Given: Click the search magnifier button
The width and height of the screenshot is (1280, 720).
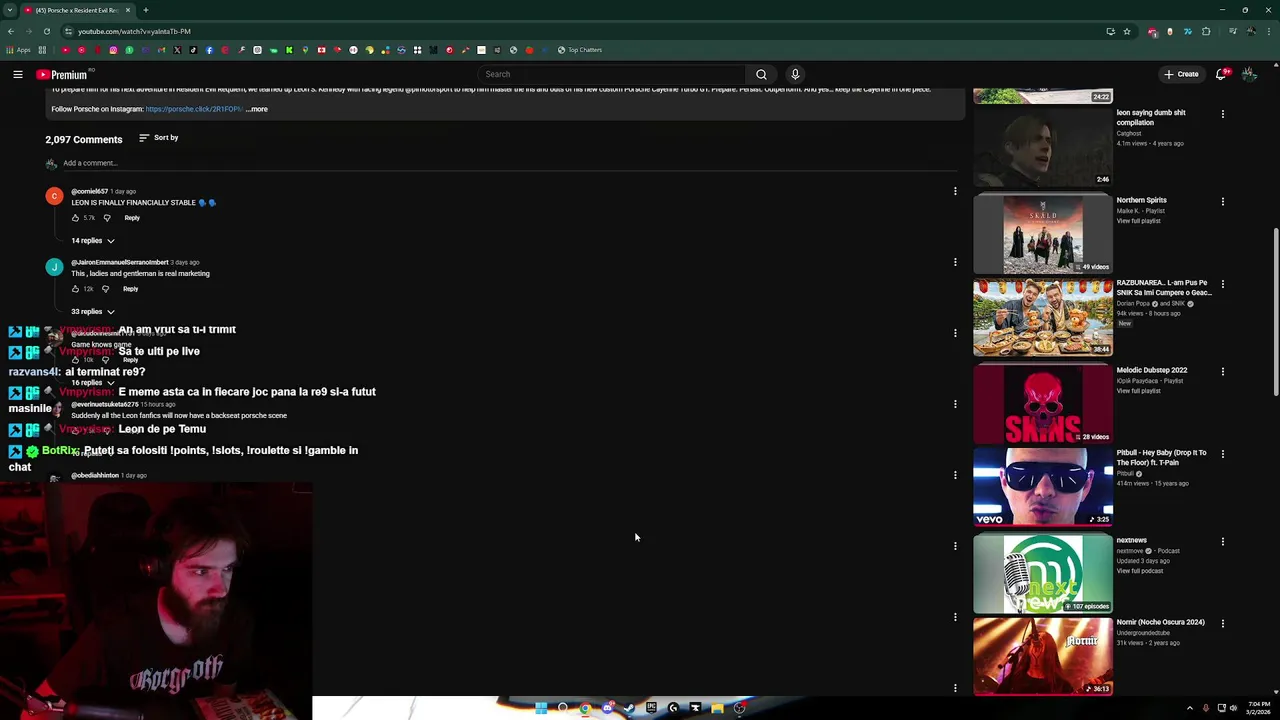Looking at the screenshot, I should pyautogui.click(x=761, y=74).
